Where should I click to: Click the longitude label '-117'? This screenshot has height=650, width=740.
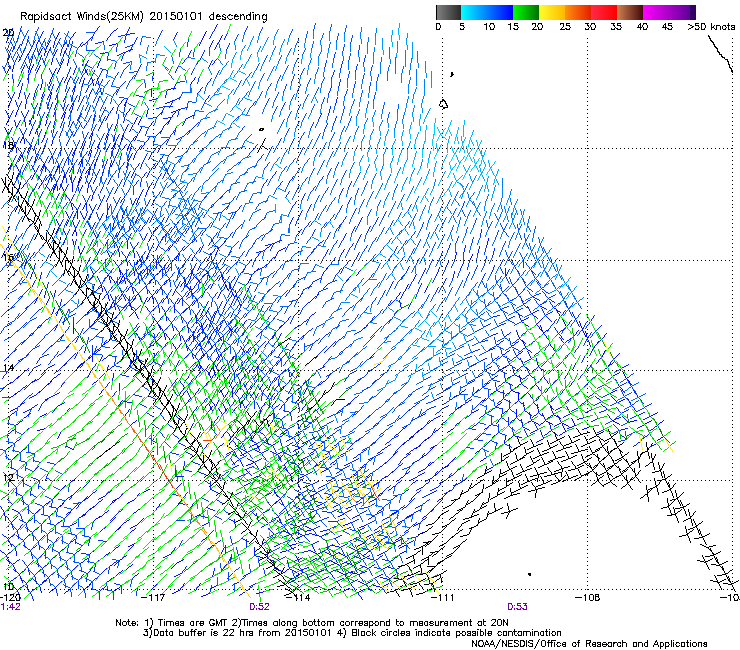coord(153,598)
